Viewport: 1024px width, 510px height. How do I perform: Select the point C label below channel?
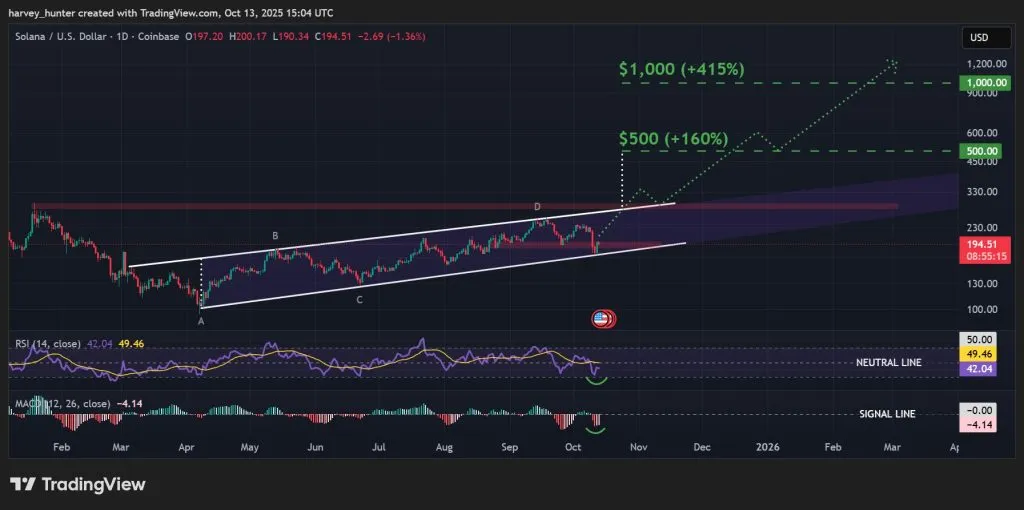pos(360,299)
